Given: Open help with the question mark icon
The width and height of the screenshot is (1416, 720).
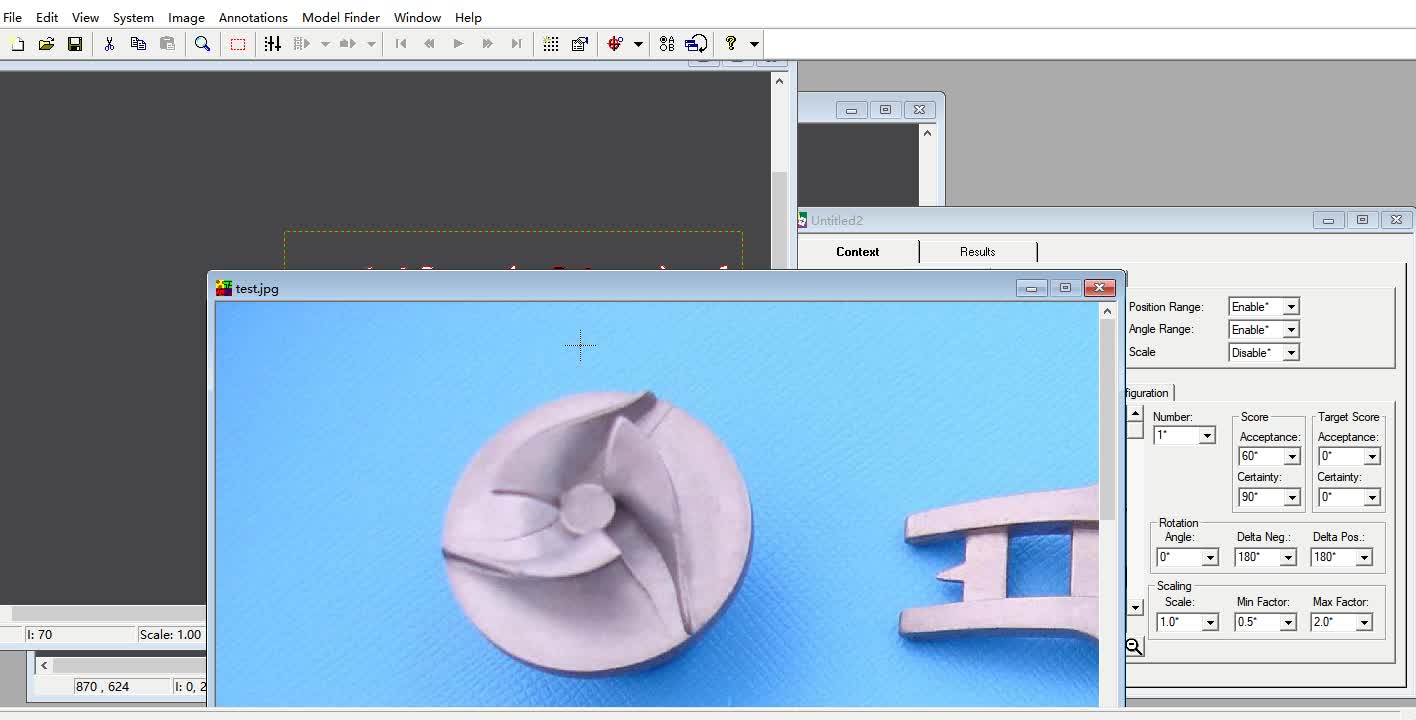Looking at the screenshot, I should (731, 44).
